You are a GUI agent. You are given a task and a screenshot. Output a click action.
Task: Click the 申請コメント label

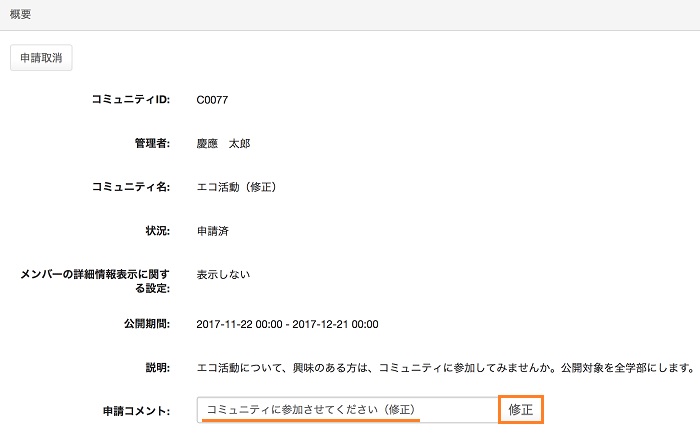point(137,411)
